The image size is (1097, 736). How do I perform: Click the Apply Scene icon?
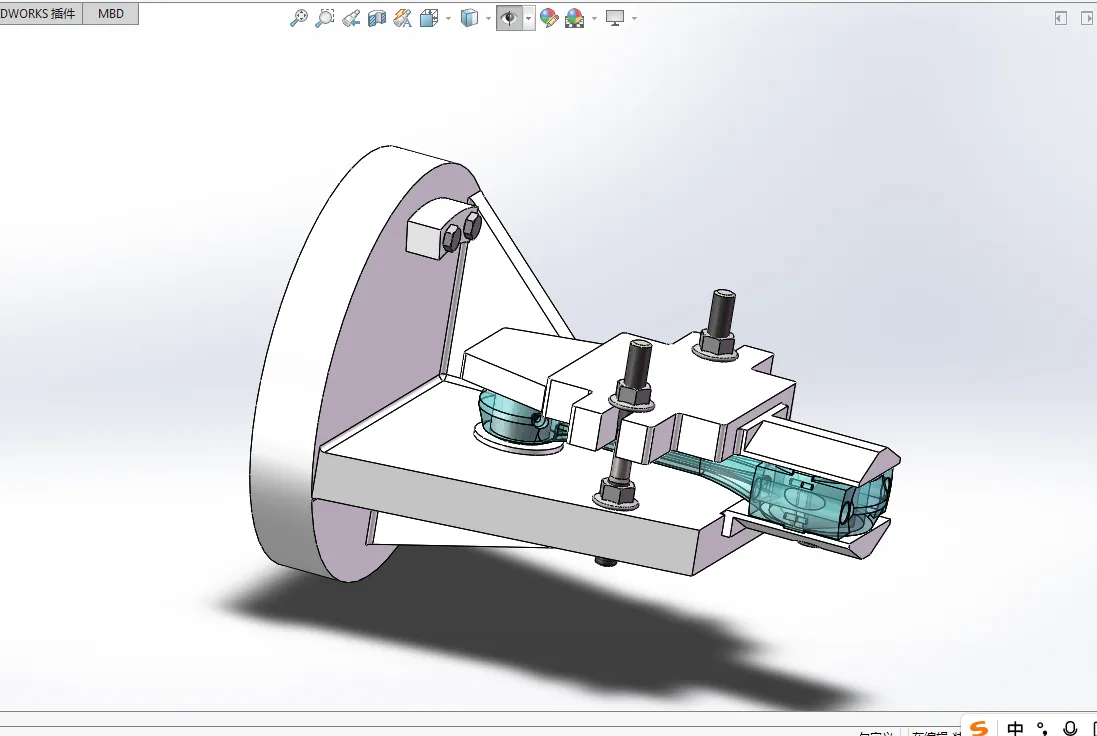point(574,18)
